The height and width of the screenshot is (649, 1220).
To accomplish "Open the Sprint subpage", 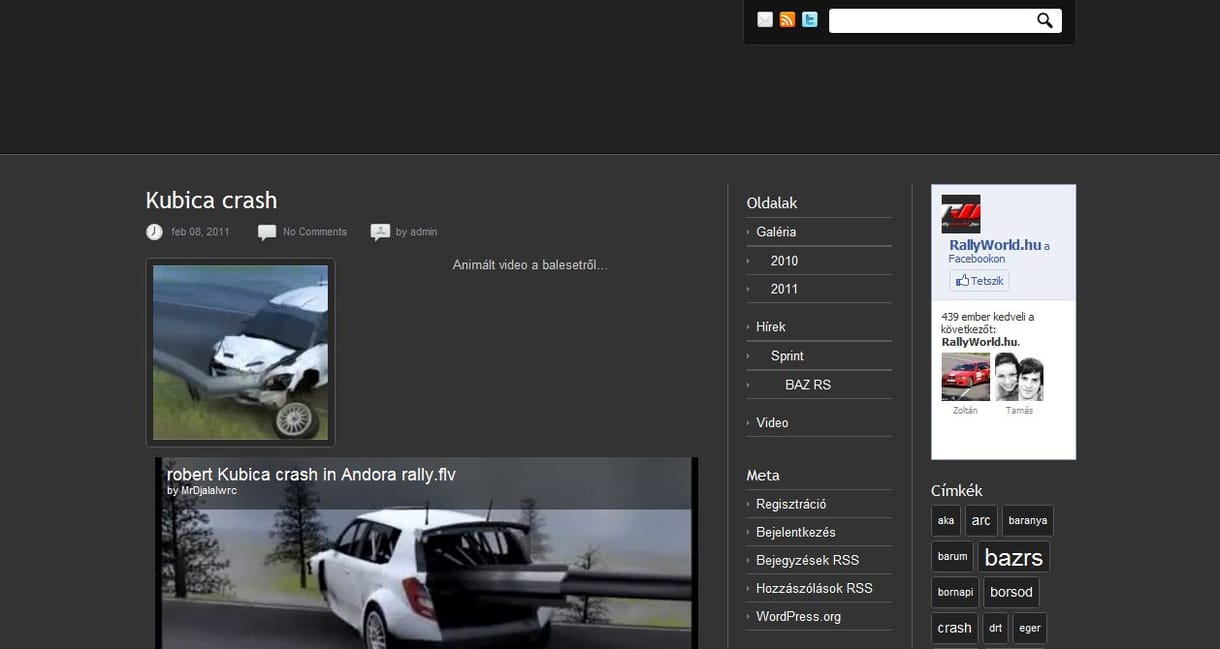I will (x=787, y=356).
